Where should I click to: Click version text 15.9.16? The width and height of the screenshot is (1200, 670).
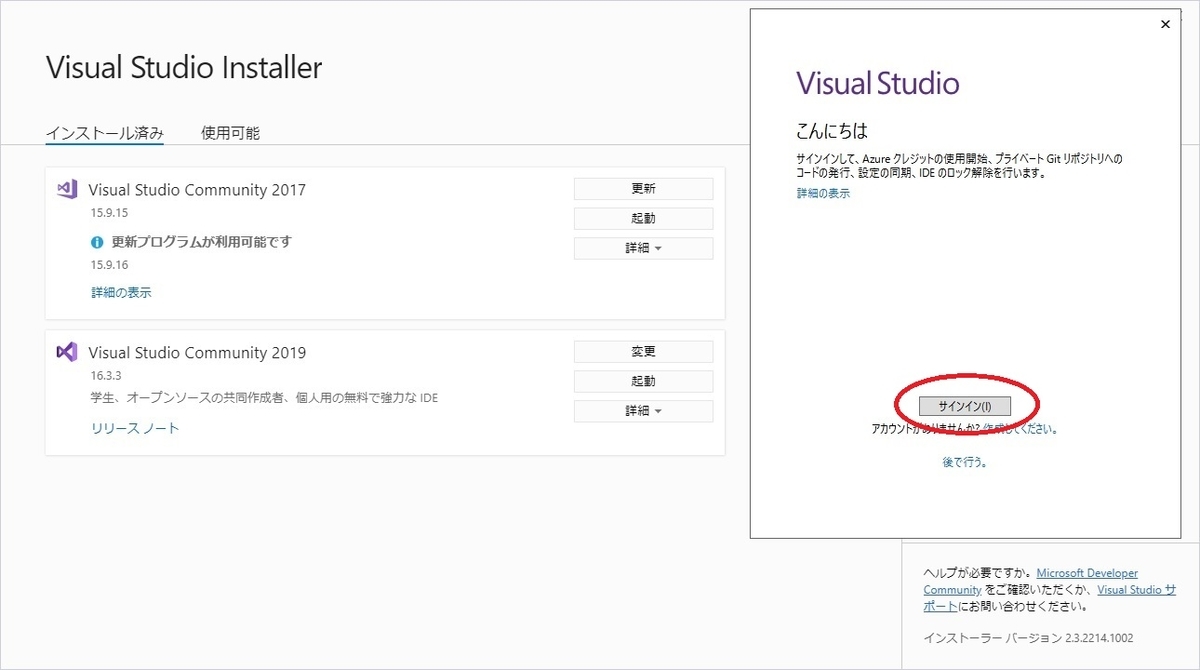click(x=110, y=265)
